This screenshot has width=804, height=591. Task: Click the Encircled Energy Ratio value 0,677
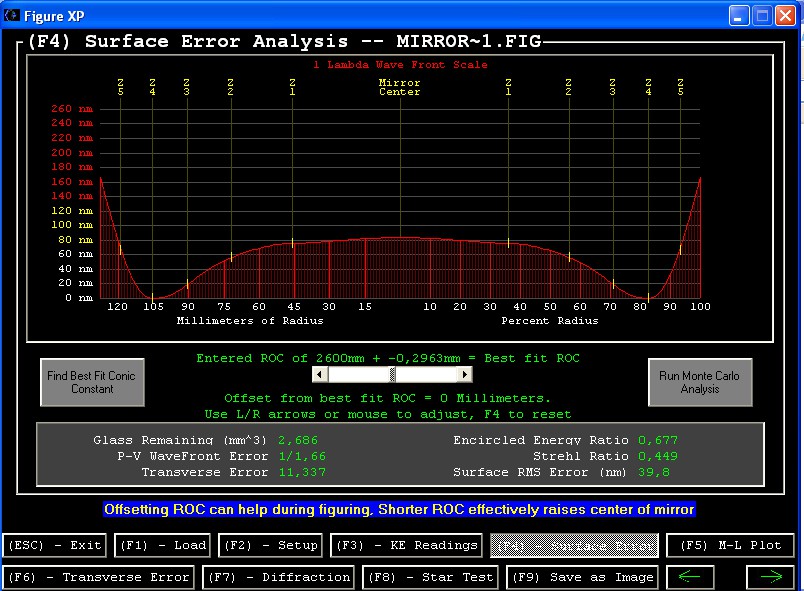pyautogui.click(x=658, y=440)
